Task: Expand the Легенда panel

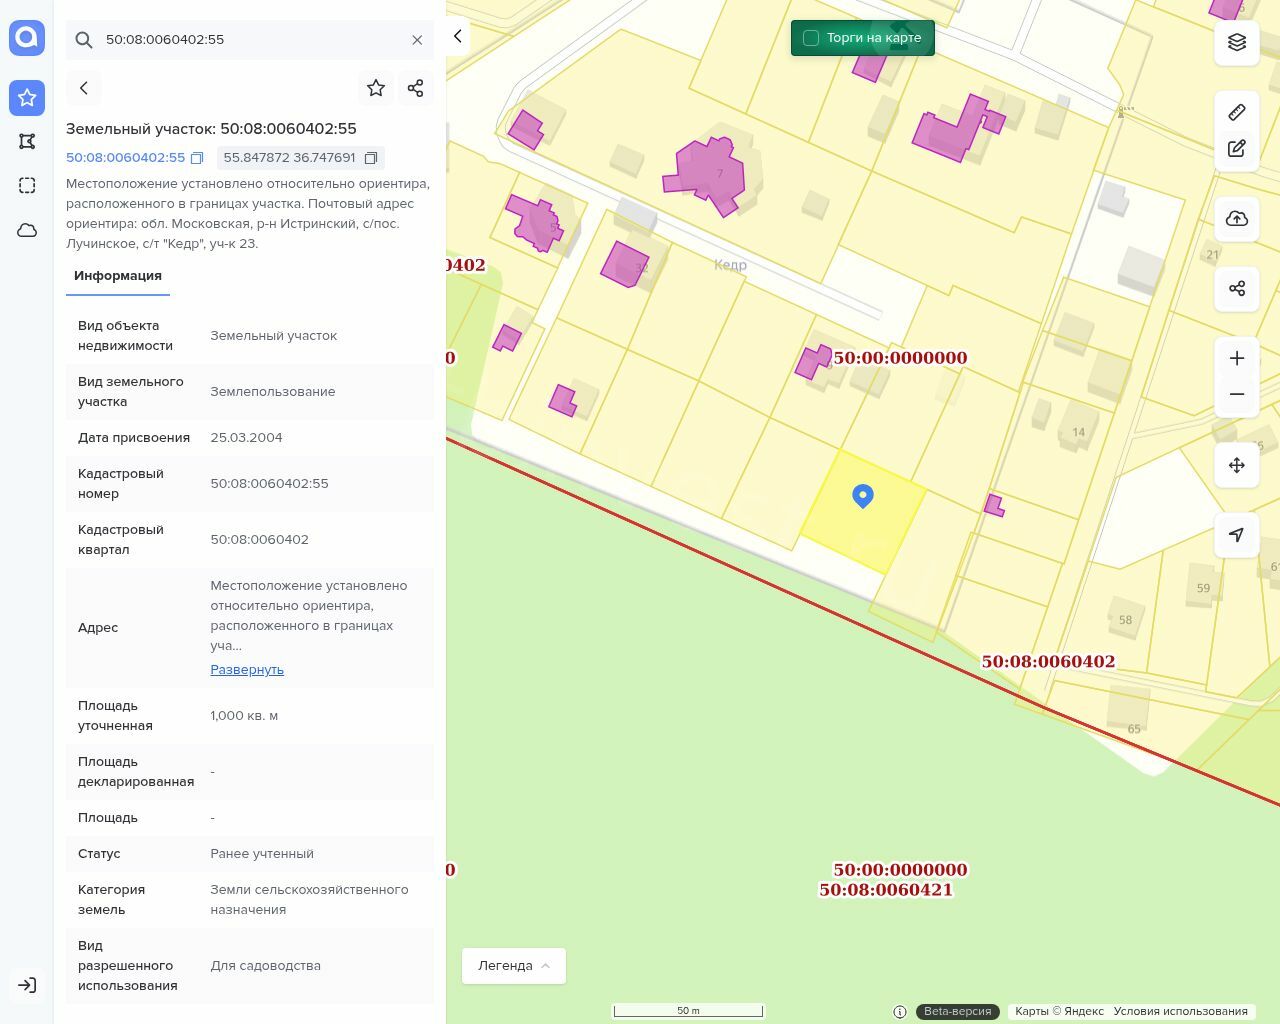Action: [513, 966]
